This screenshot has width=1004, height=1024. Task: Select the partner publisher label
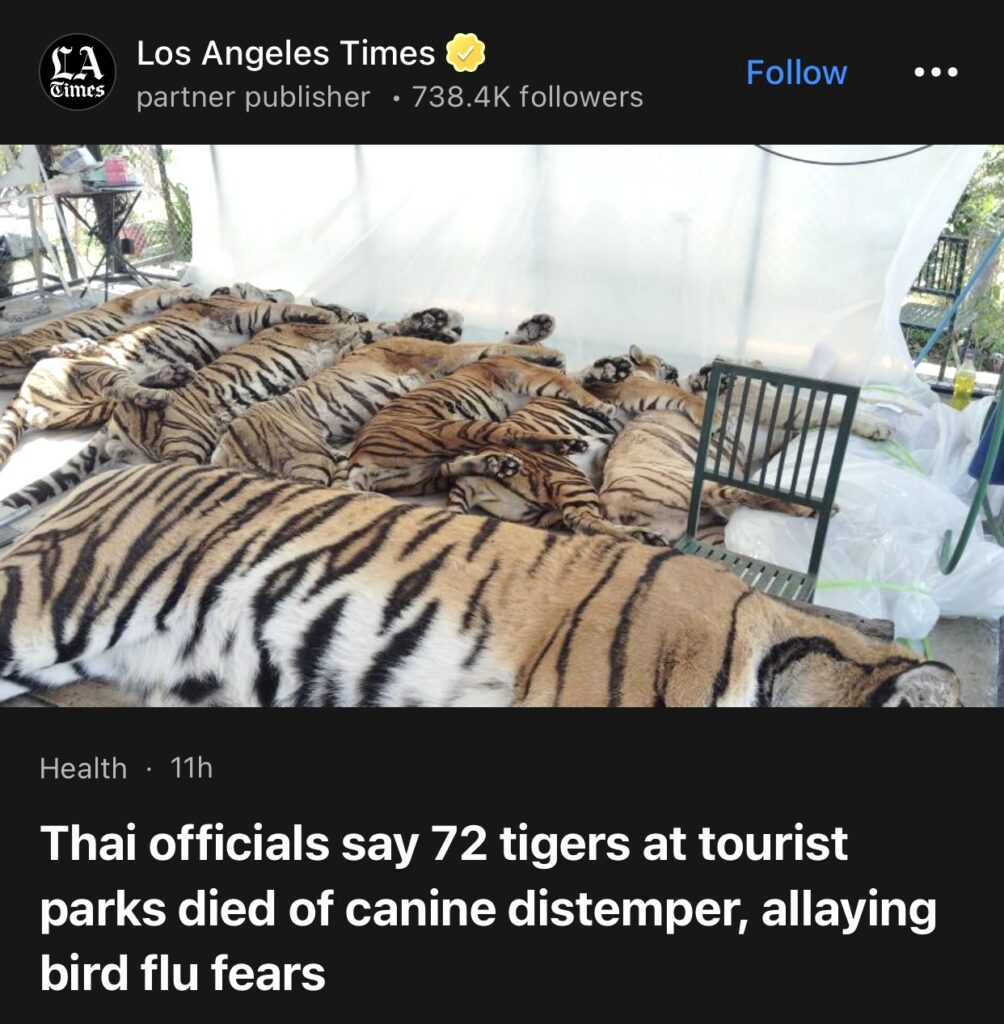(253, 97)
